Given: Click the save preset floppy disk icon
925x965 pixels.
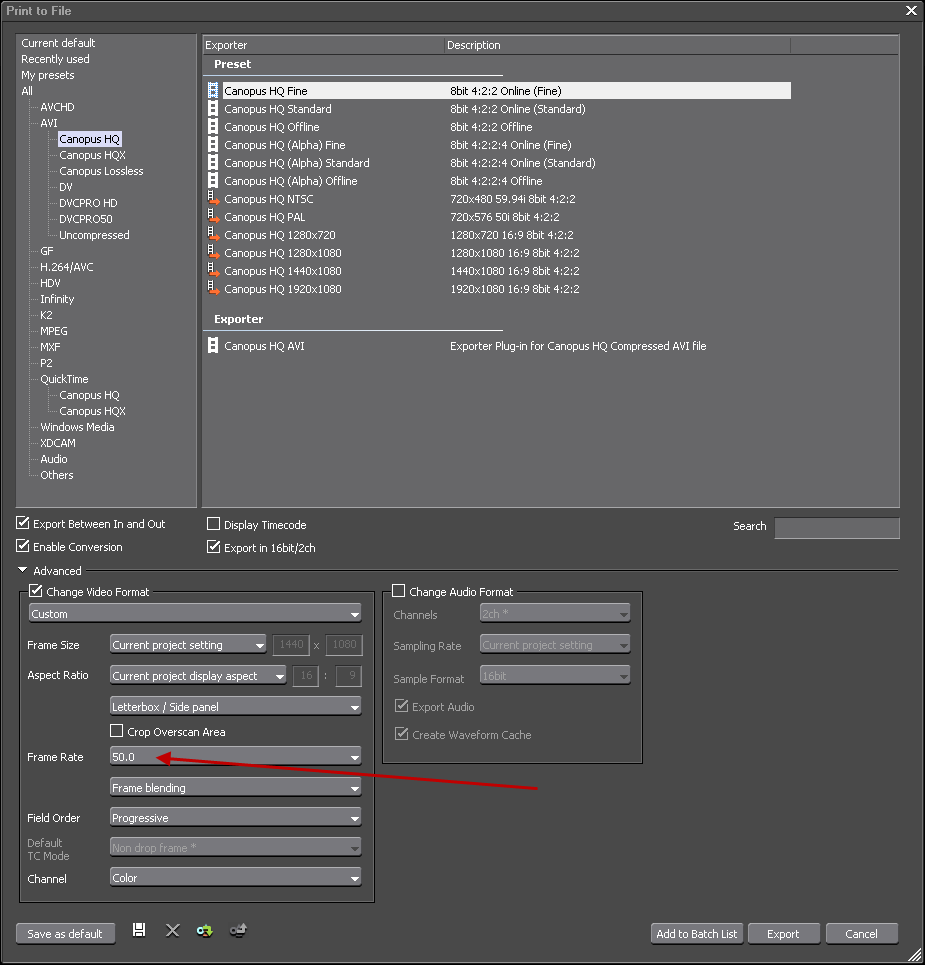Looking at the screenshot, I should point(139,930).
